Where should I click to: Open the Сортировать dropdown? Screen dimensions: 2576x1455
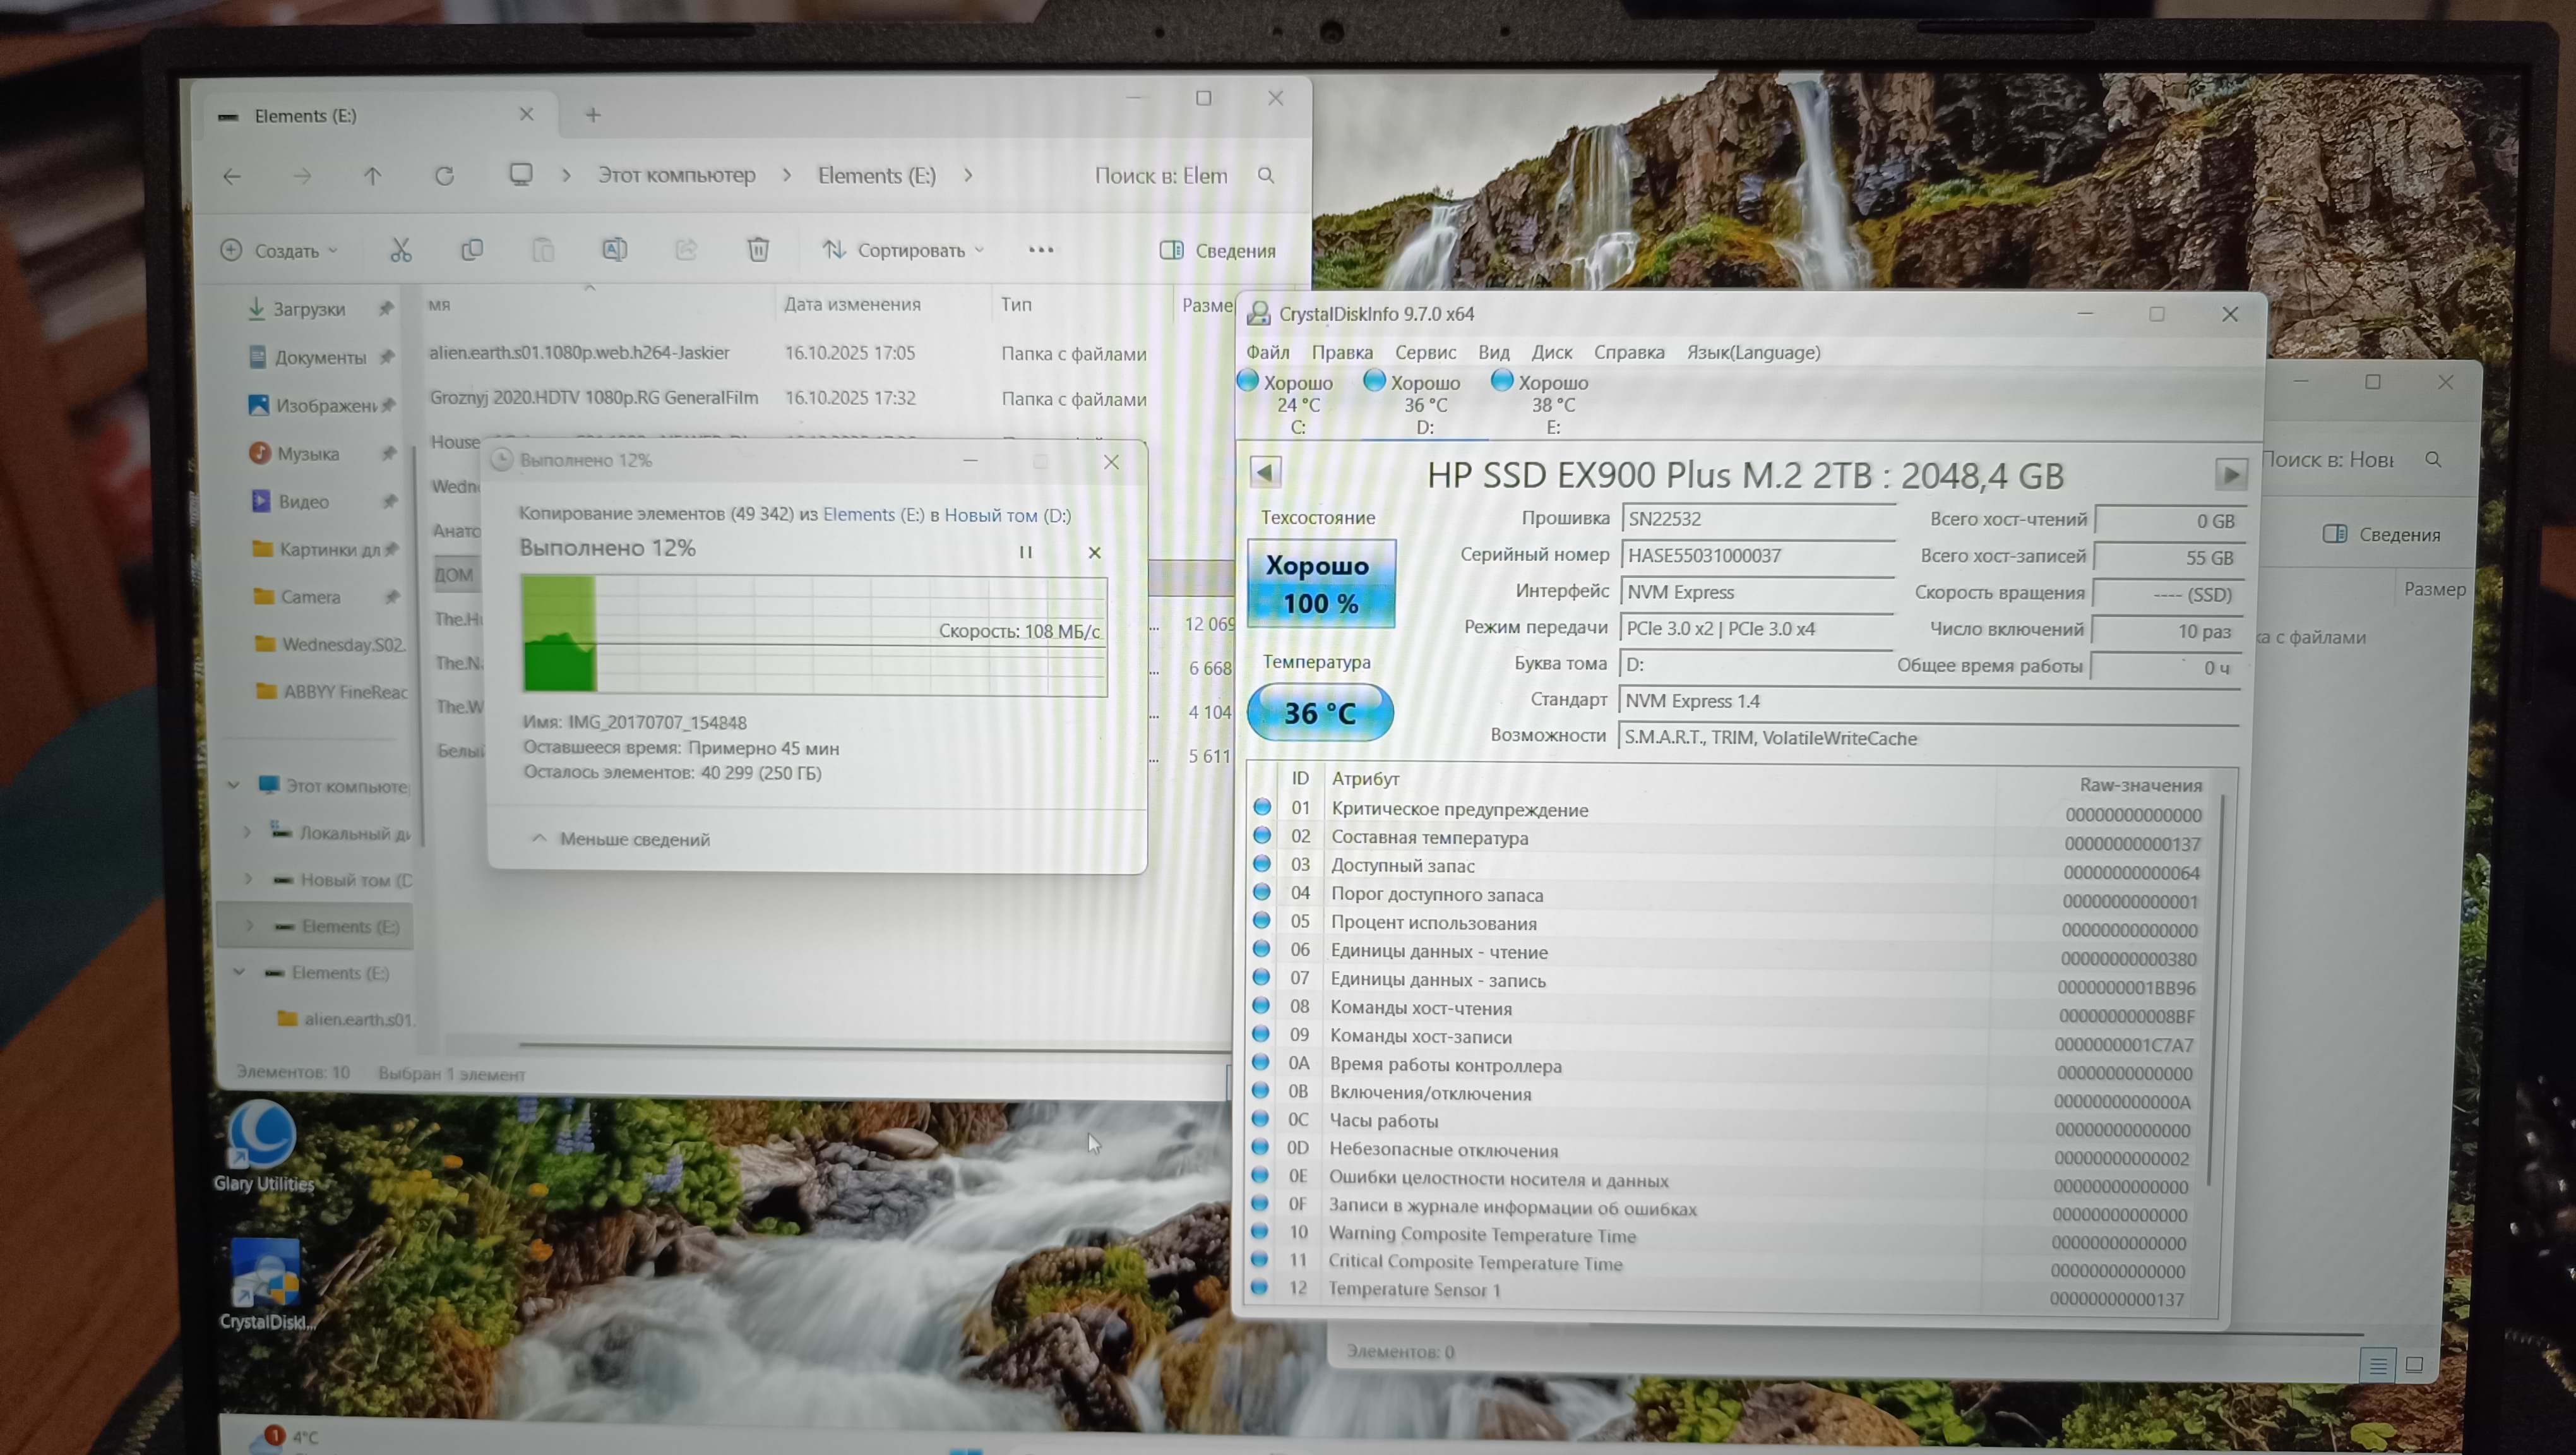pyautogui.click(x=904, y=250)
